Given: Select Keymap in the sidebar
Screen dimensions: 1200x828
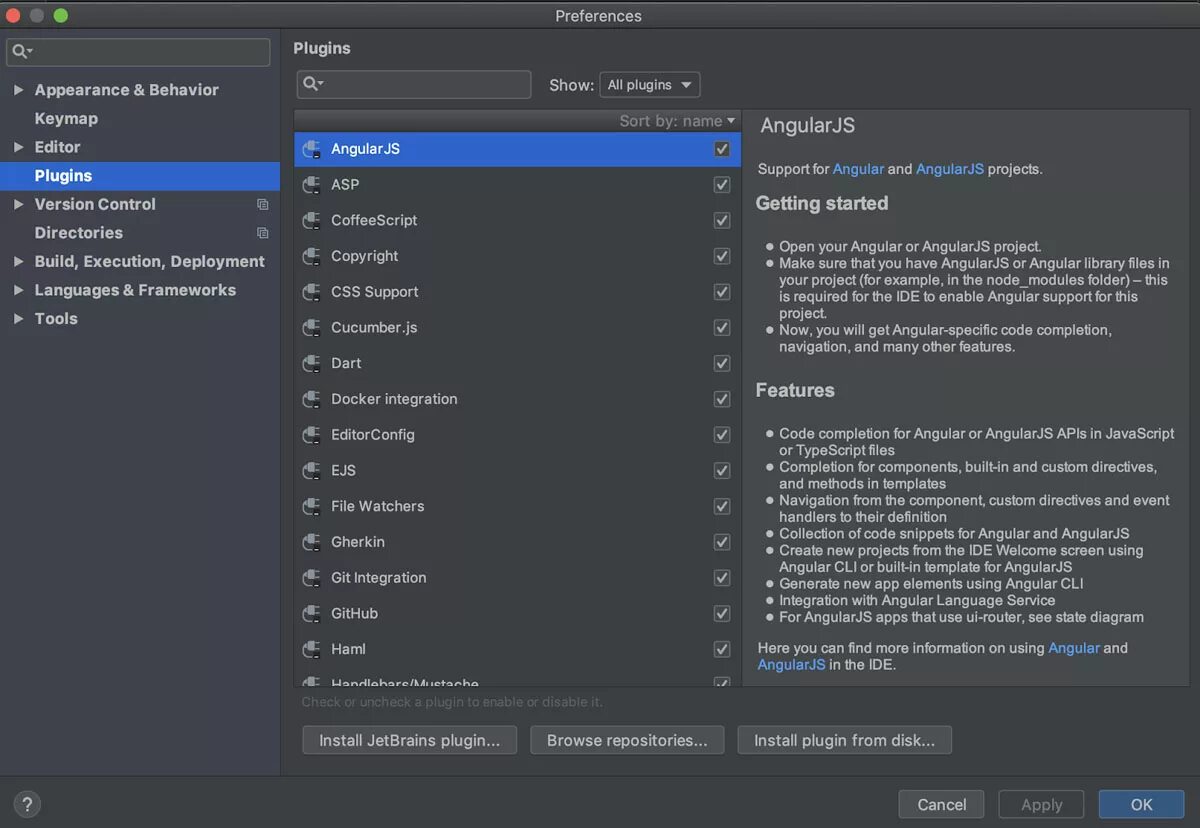Looking at the screenshot, I should 66,118.
